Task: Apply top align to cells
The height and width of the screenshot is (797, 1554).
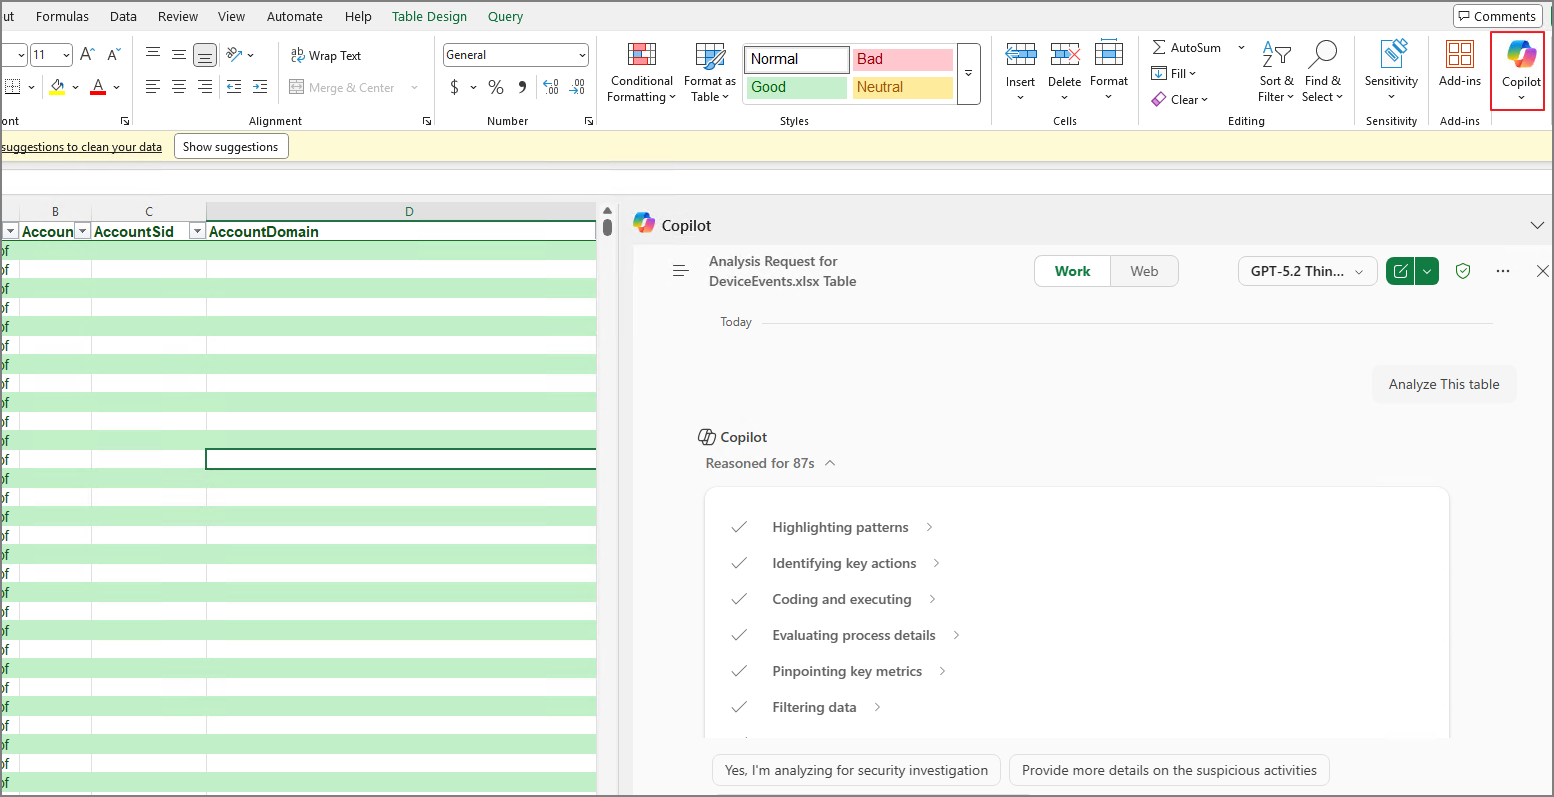Action: pos(153,55)
